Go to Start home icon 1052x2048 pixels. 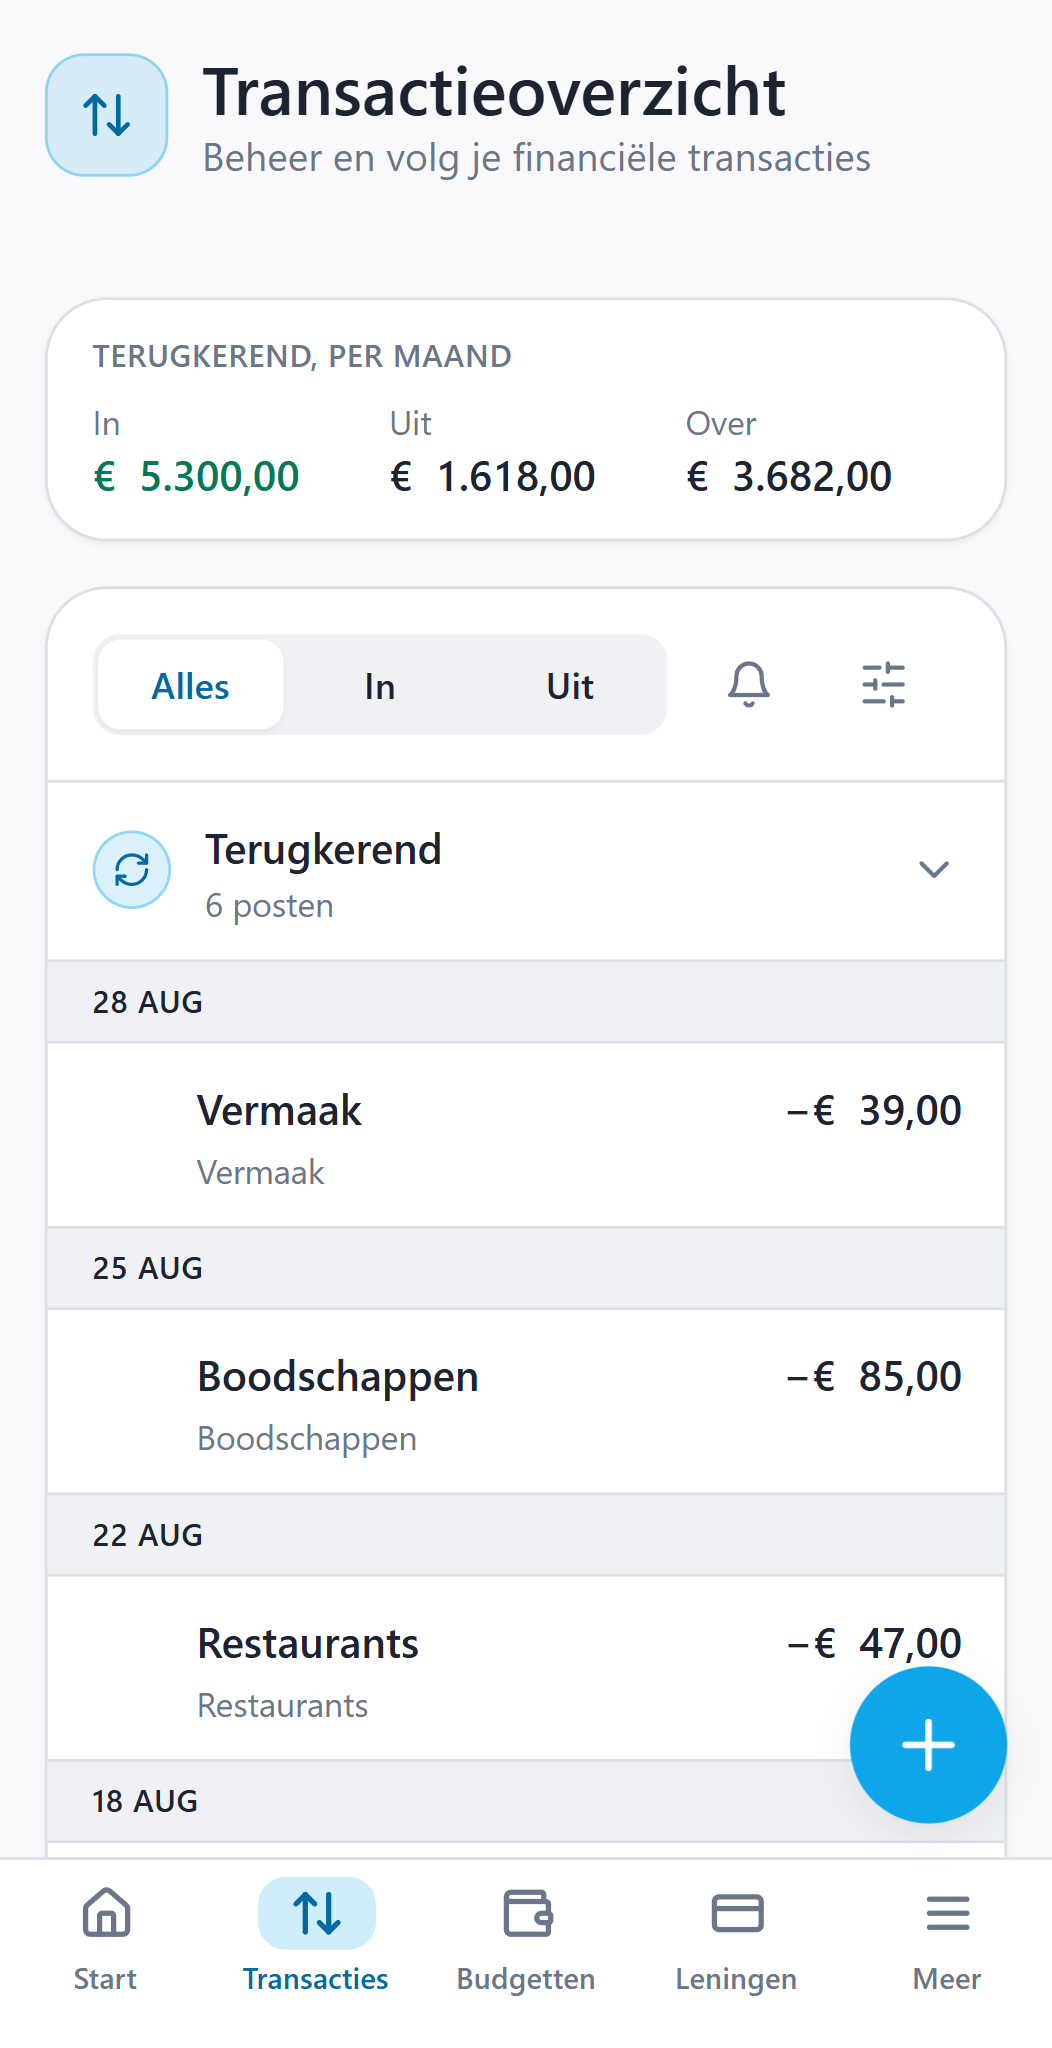106,1913
